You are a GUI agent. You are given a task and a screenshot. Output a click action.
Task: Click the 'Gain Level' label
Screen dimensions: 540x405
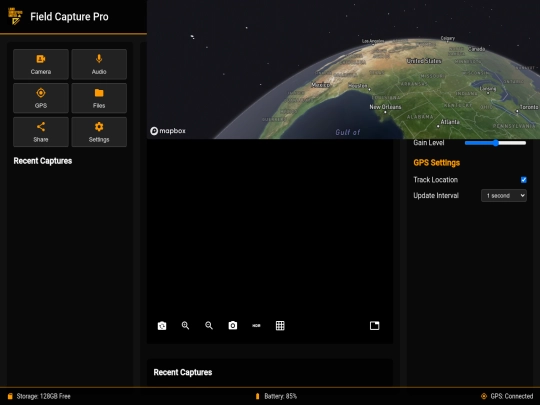[x=428, y=143]
